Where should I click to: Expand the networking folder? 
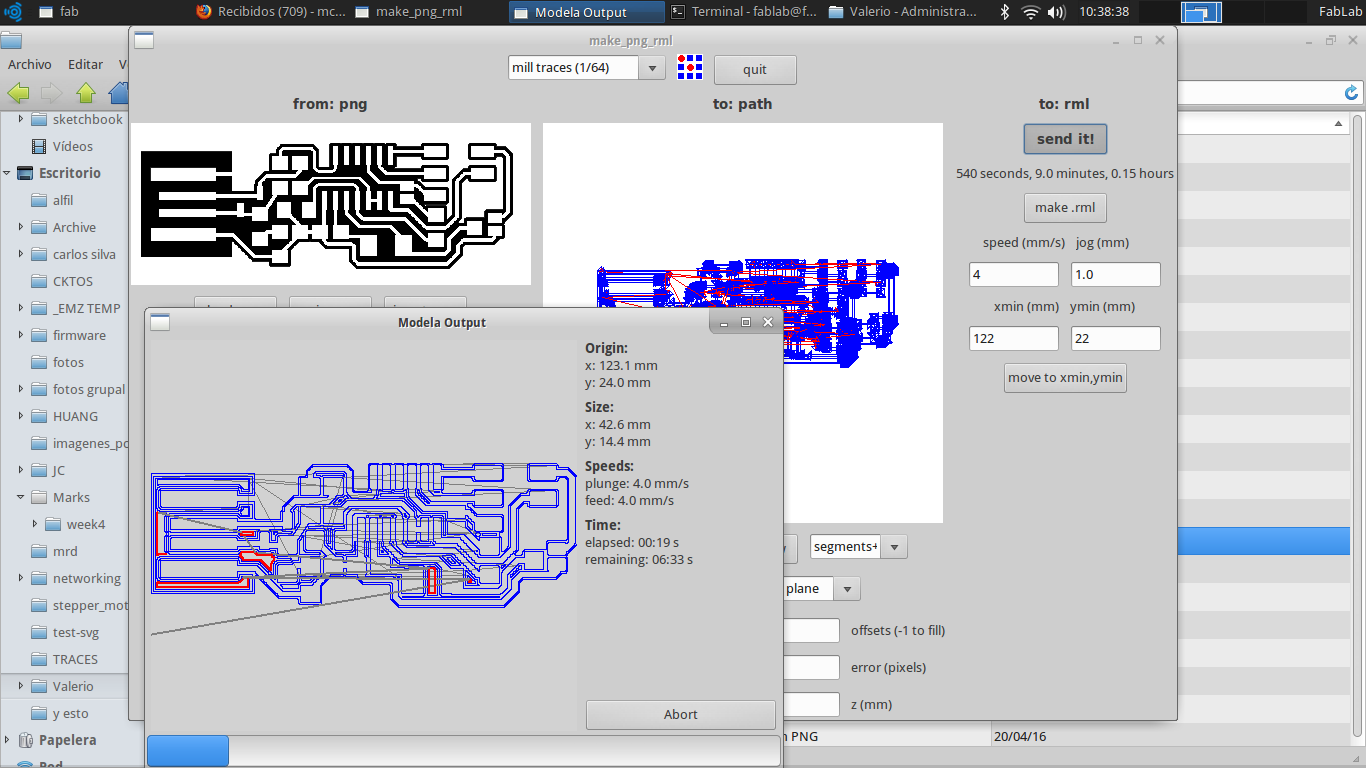[21, 578]
